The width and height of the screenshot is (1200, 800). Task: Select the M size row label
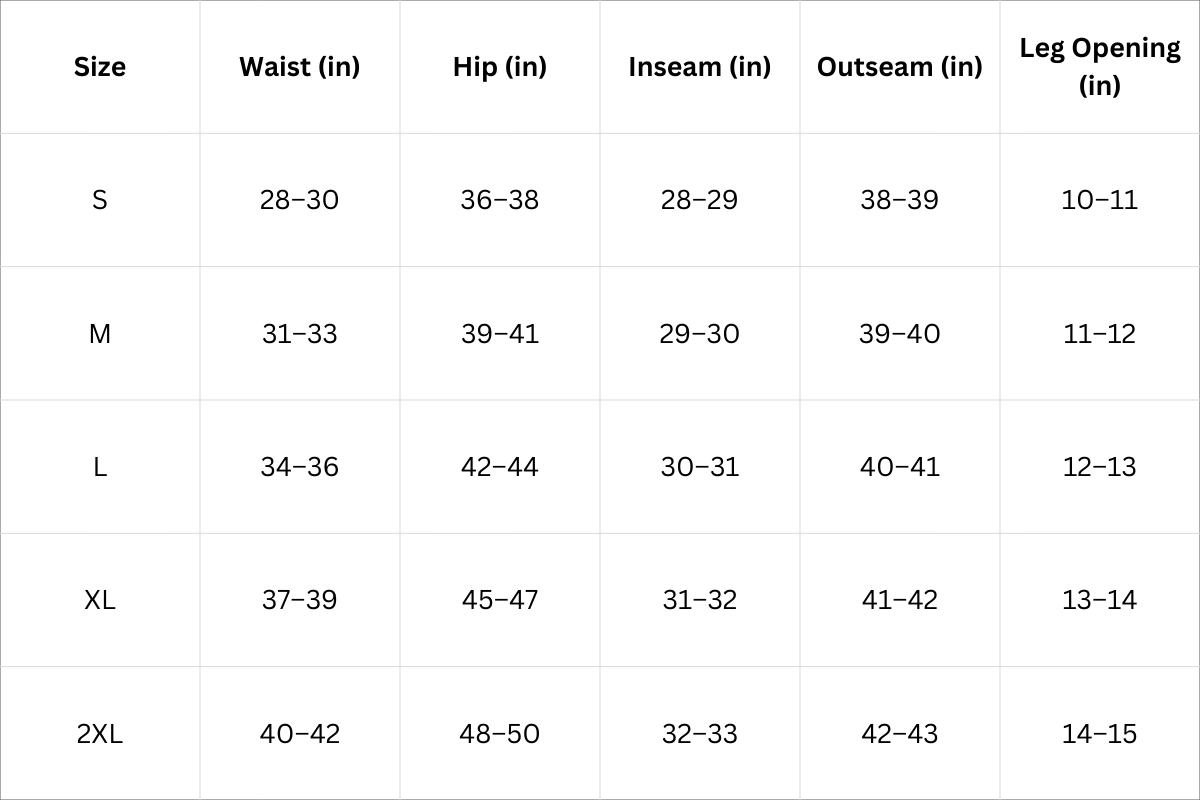coord(100,334)
